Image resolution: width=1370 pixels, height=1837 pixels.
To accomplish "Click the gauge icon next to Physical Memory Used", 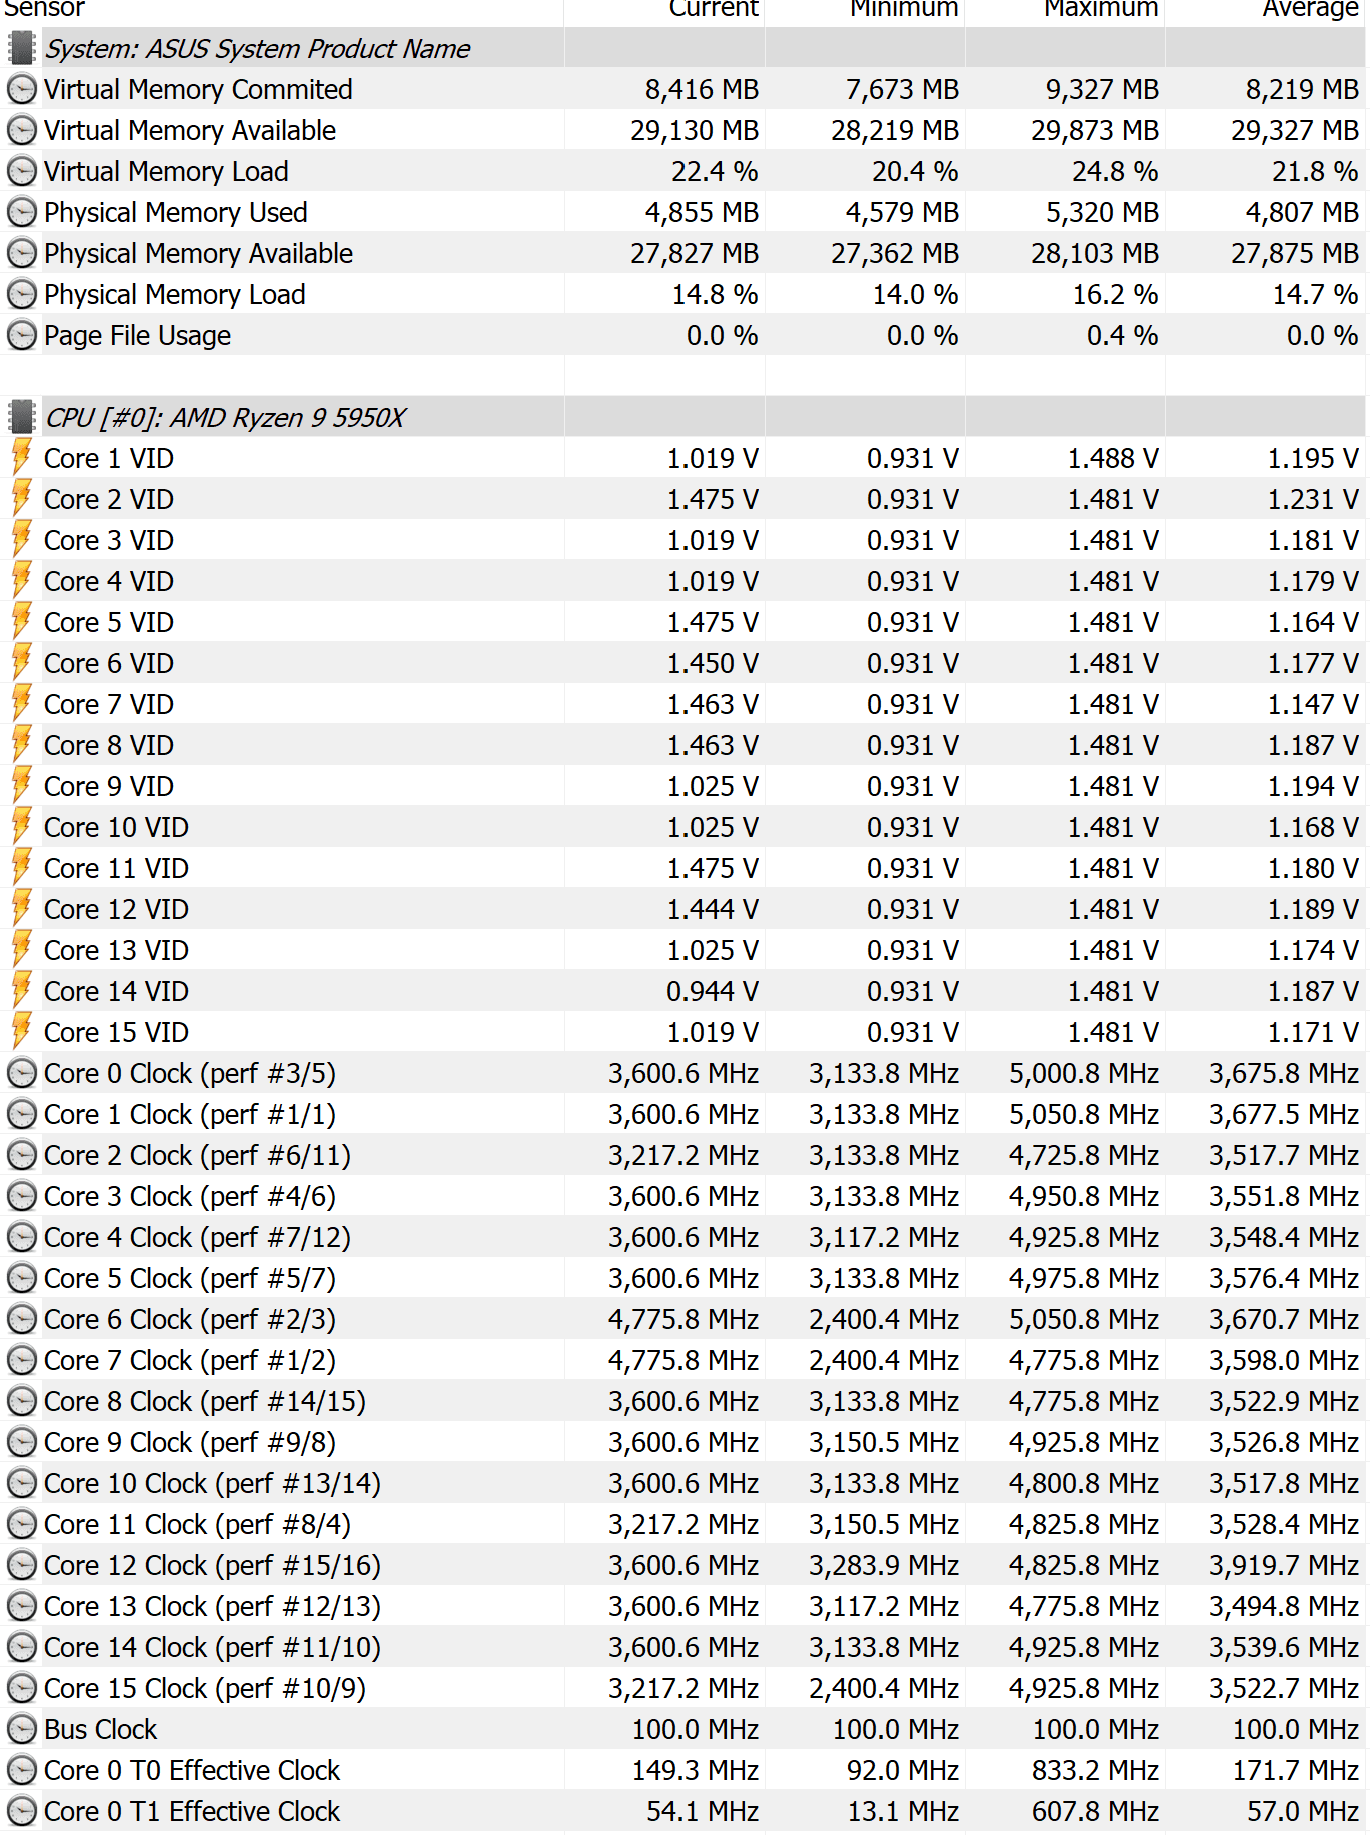I will click(21, 212).
